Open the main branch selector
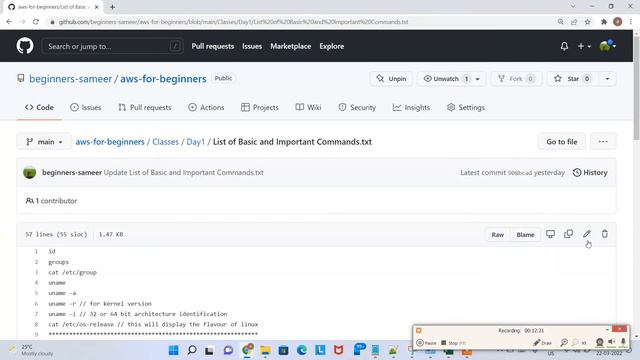 [x=44, y=142]
